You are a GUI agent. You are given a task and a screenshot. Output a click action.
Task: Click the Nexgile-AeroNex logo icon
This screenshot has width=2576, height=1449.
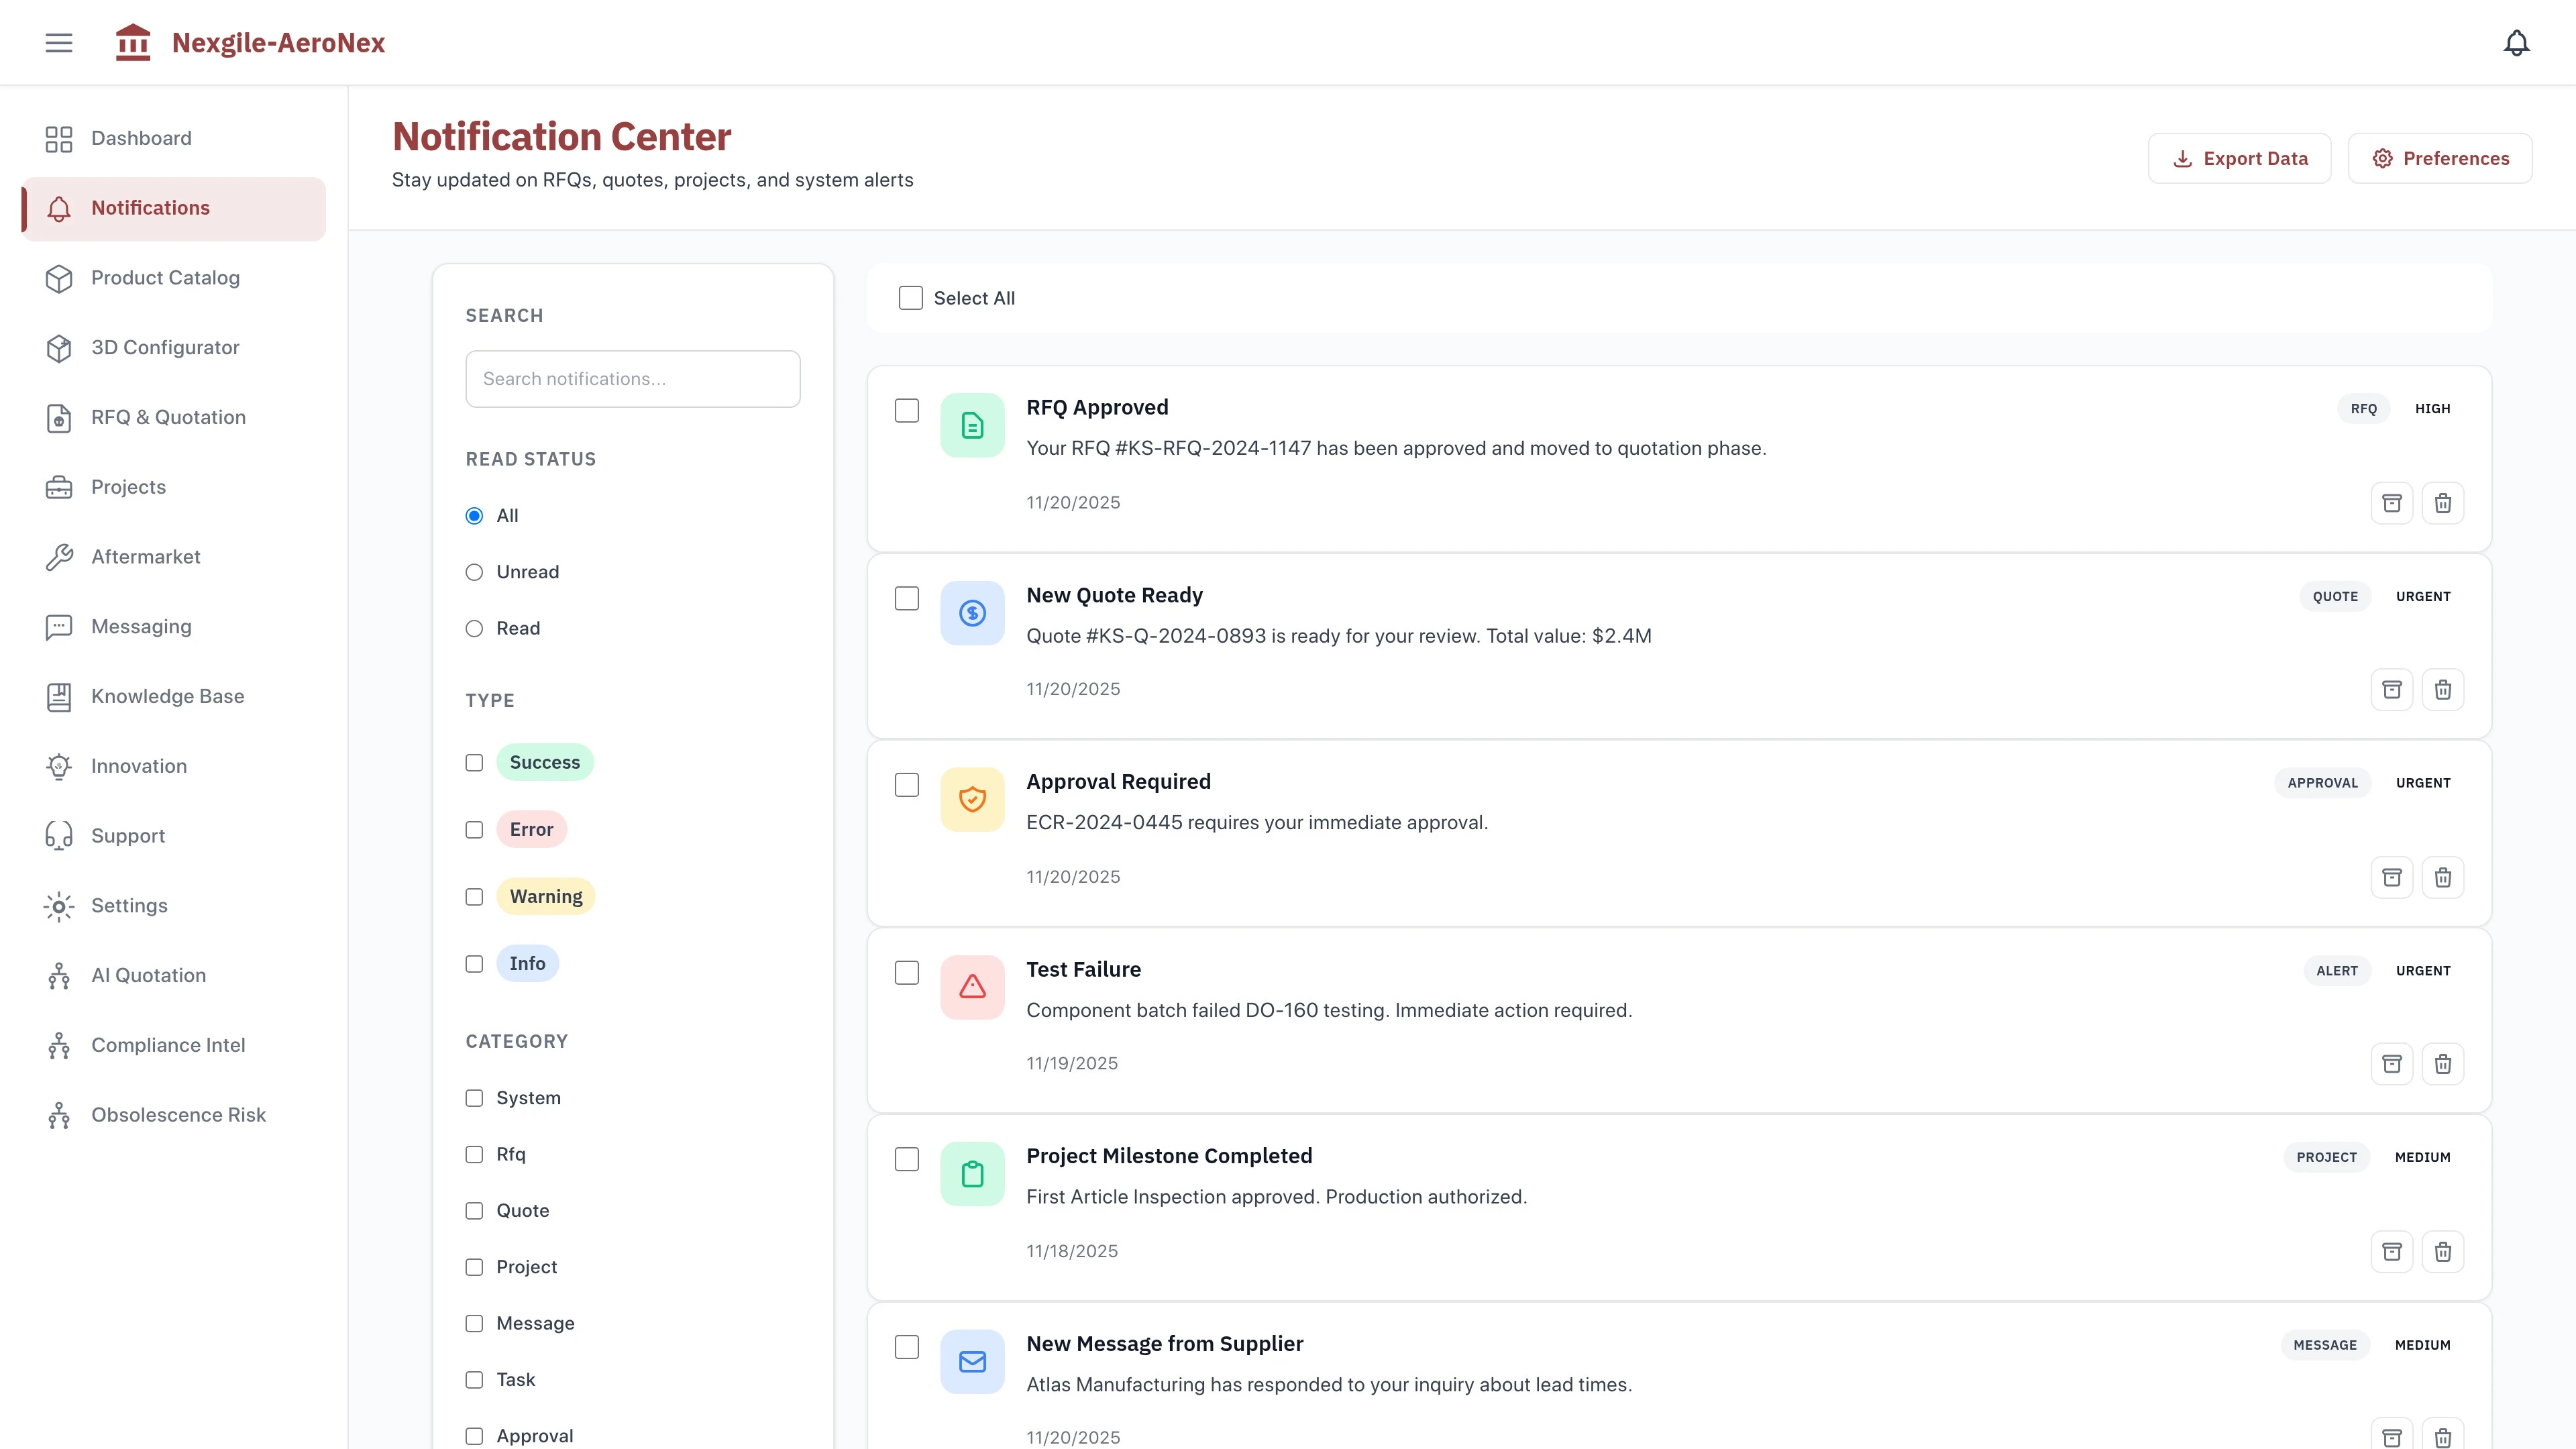click(133, 42)
